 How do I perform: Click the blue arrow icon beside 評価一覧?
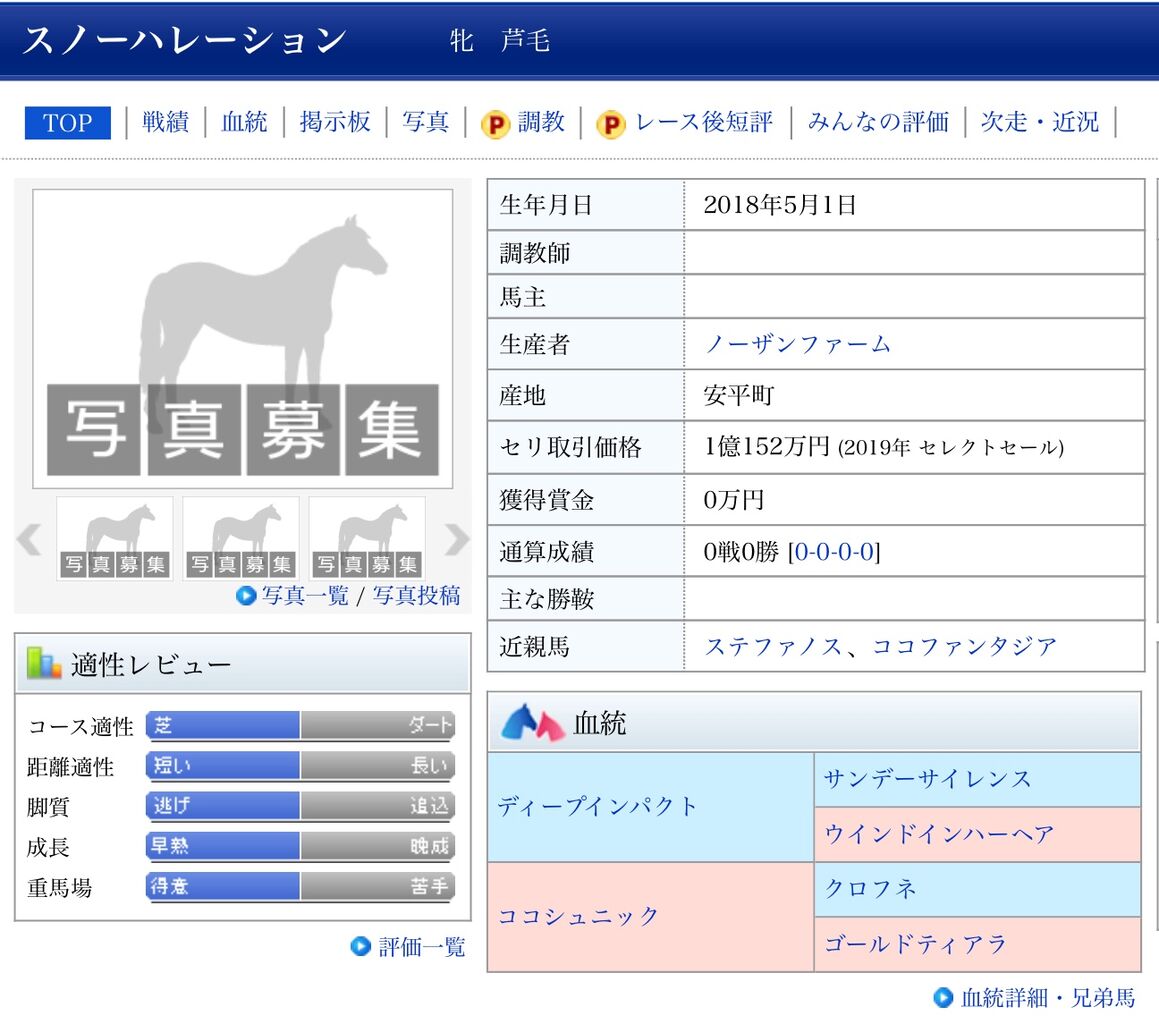coord(360,946)
